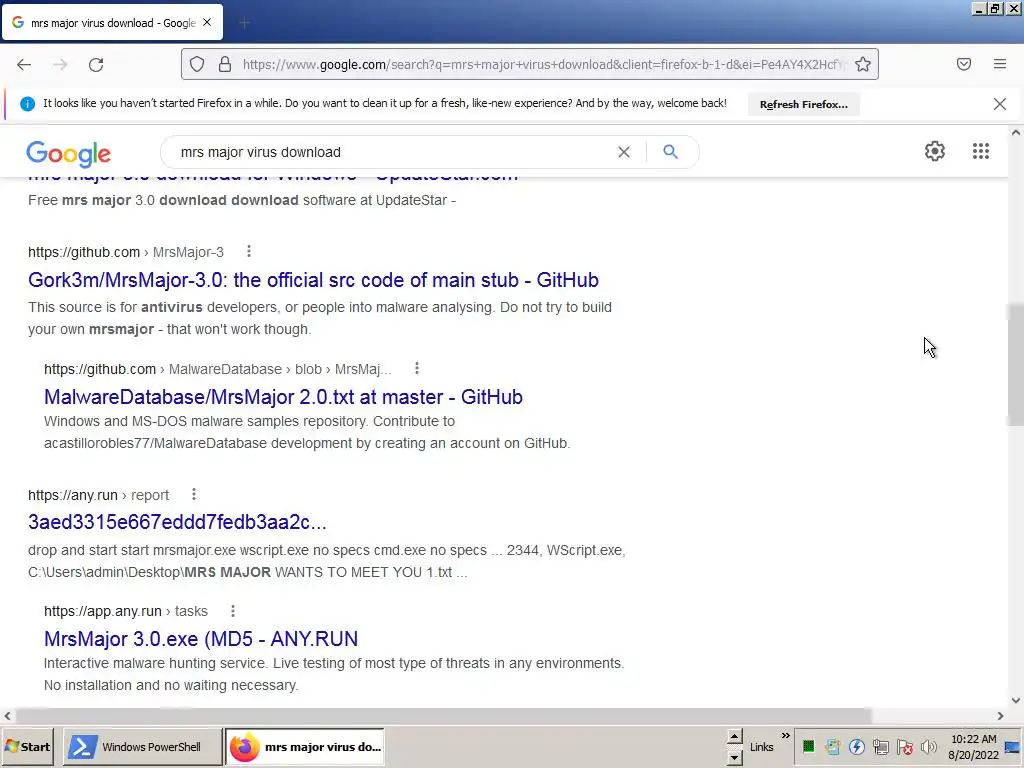Screen dimensions: 1024x768
Task: Click taskbar toolbar down stepper arrow
Action: tap(735, 757)
